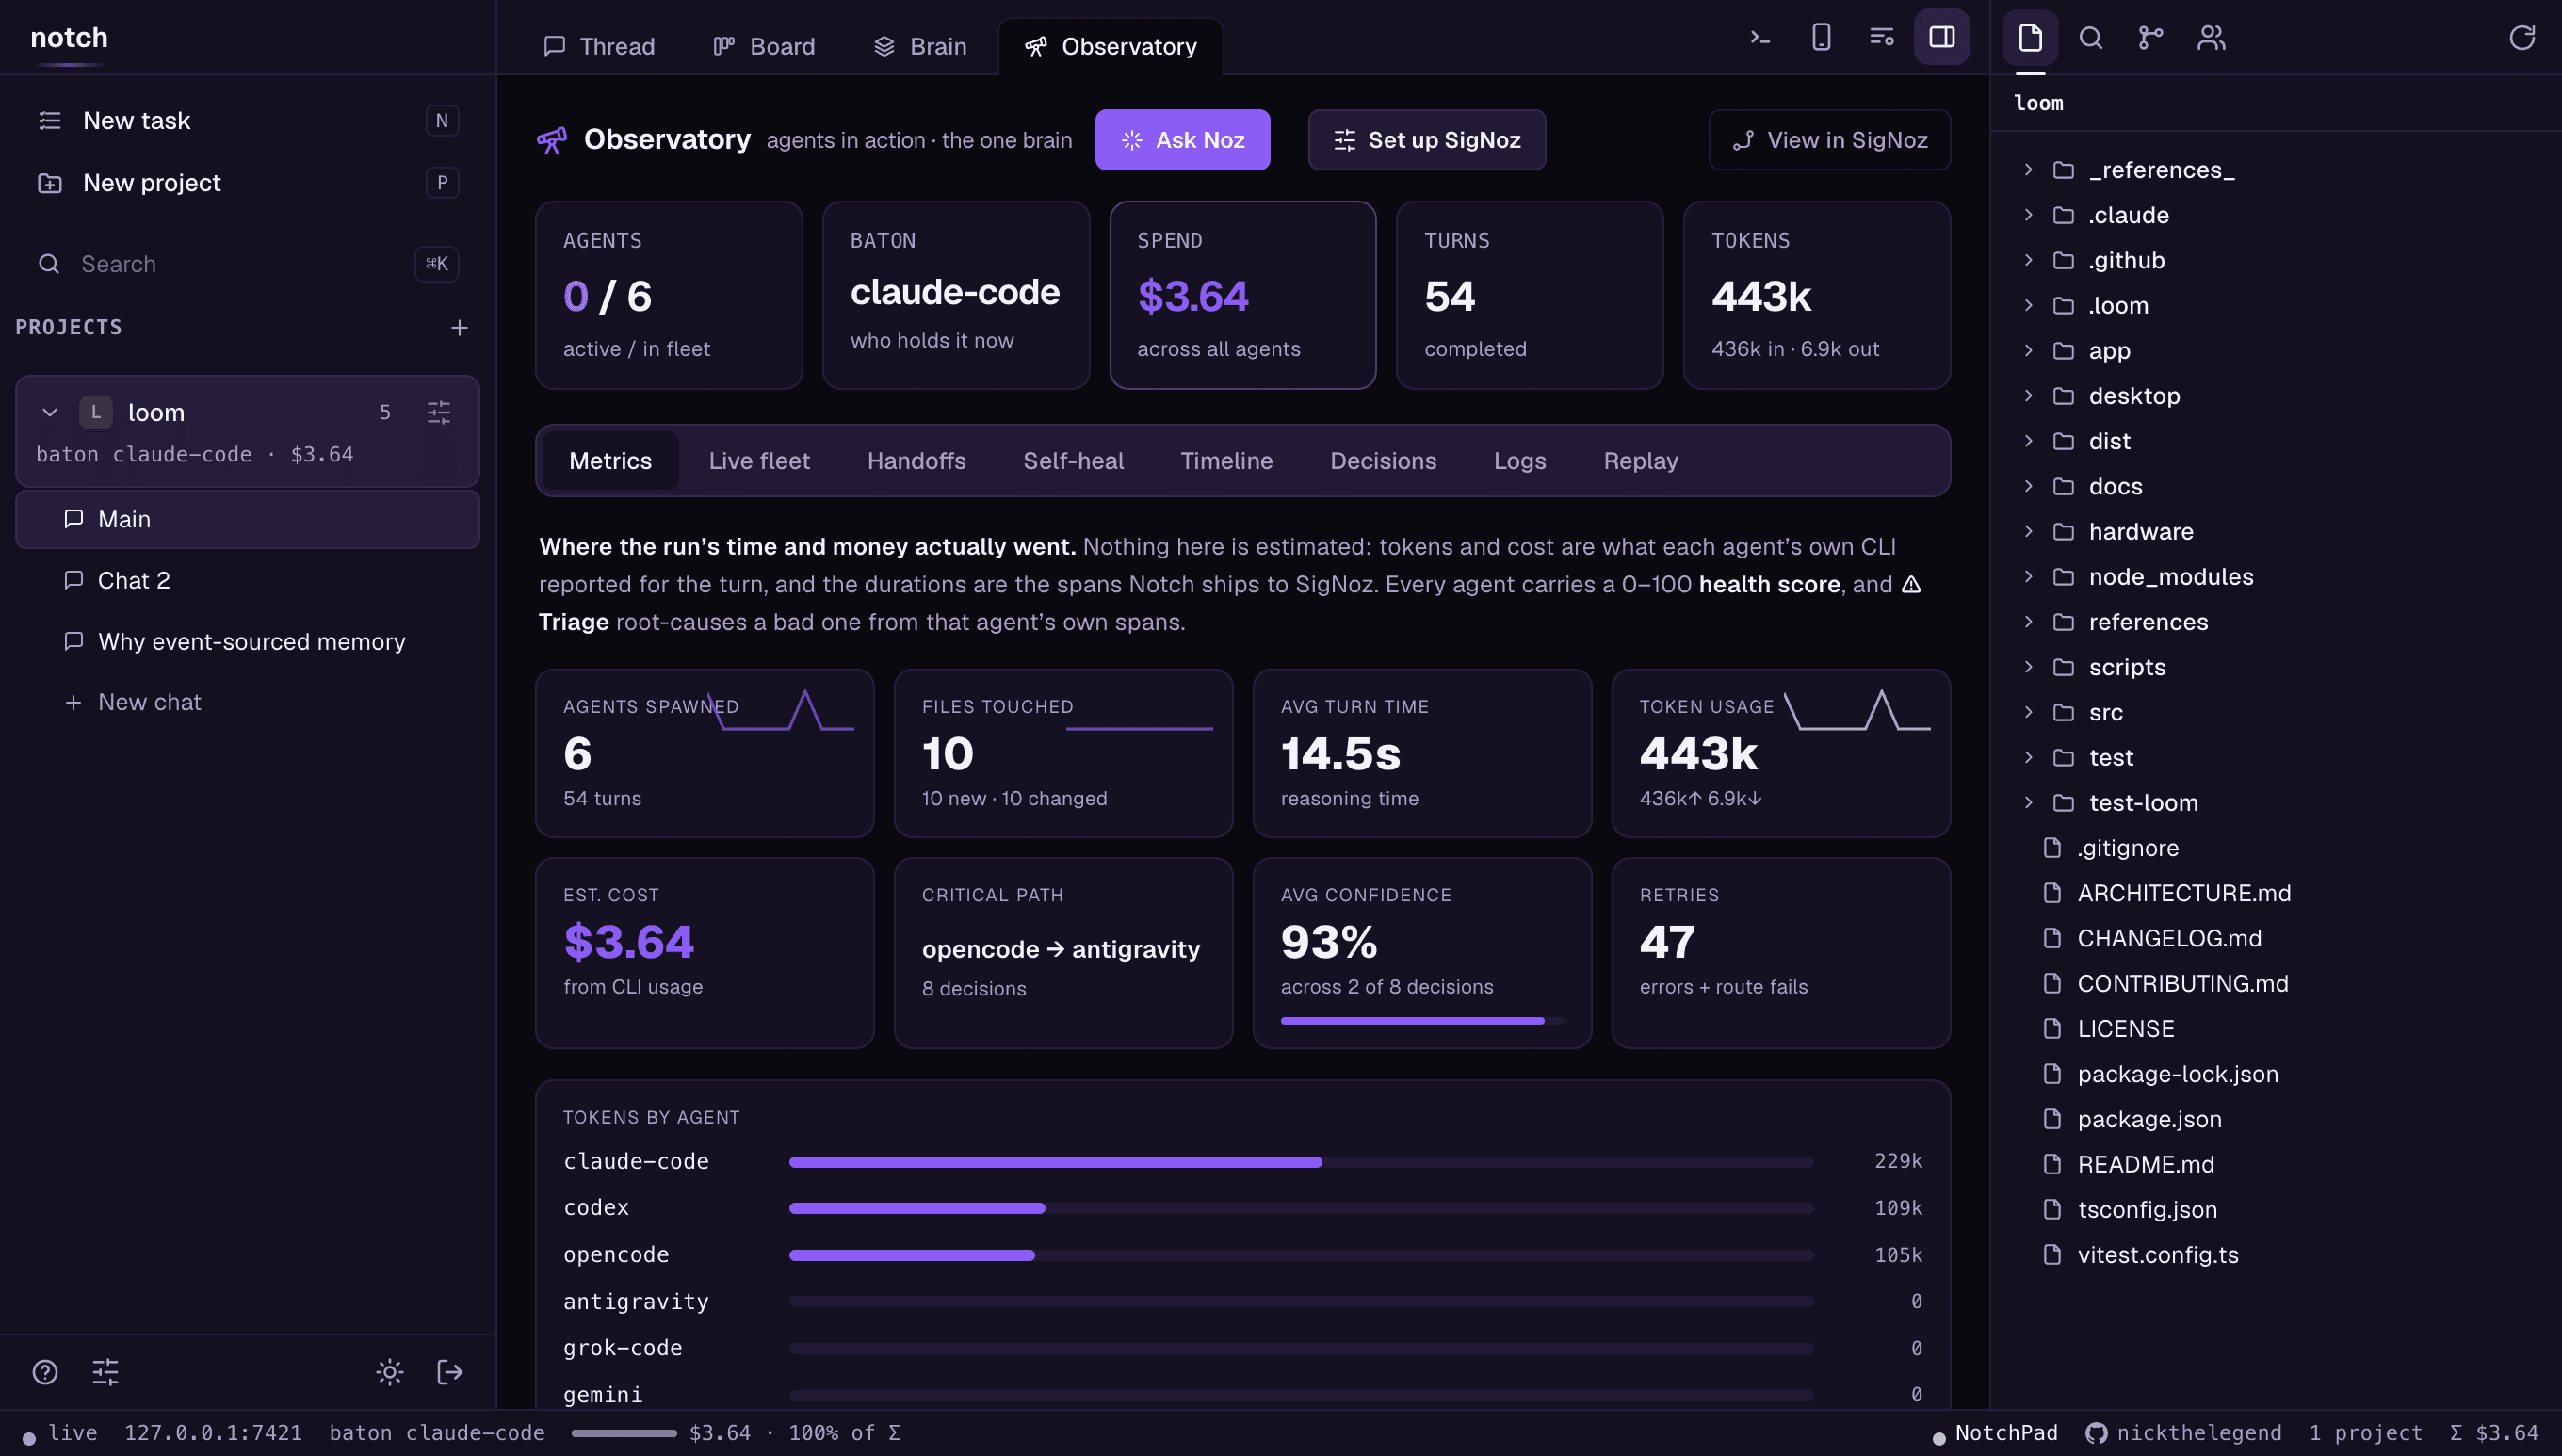The width and height of the screenshot is (2562, 1456).
Task: Click the New task list icon
Action: [50, 121]
